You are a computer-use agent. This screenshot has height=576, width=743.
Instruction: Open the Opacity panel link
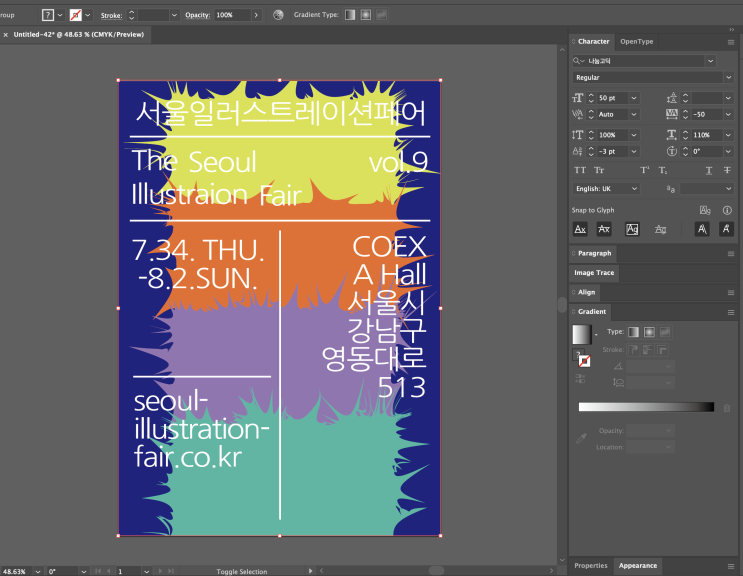pyautogui.click(x=198, y=15)
